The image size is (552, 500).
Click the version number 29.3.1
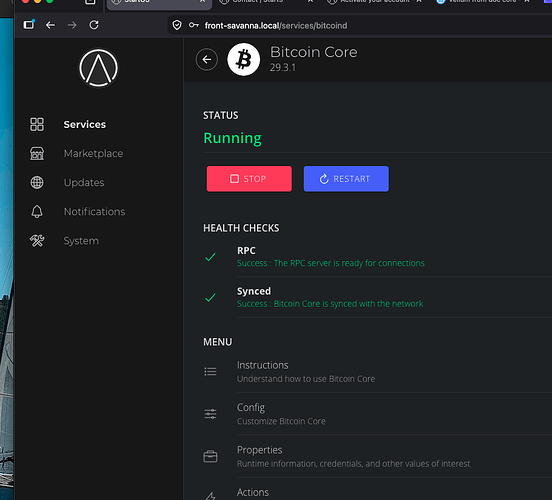[x=283, y=68]
